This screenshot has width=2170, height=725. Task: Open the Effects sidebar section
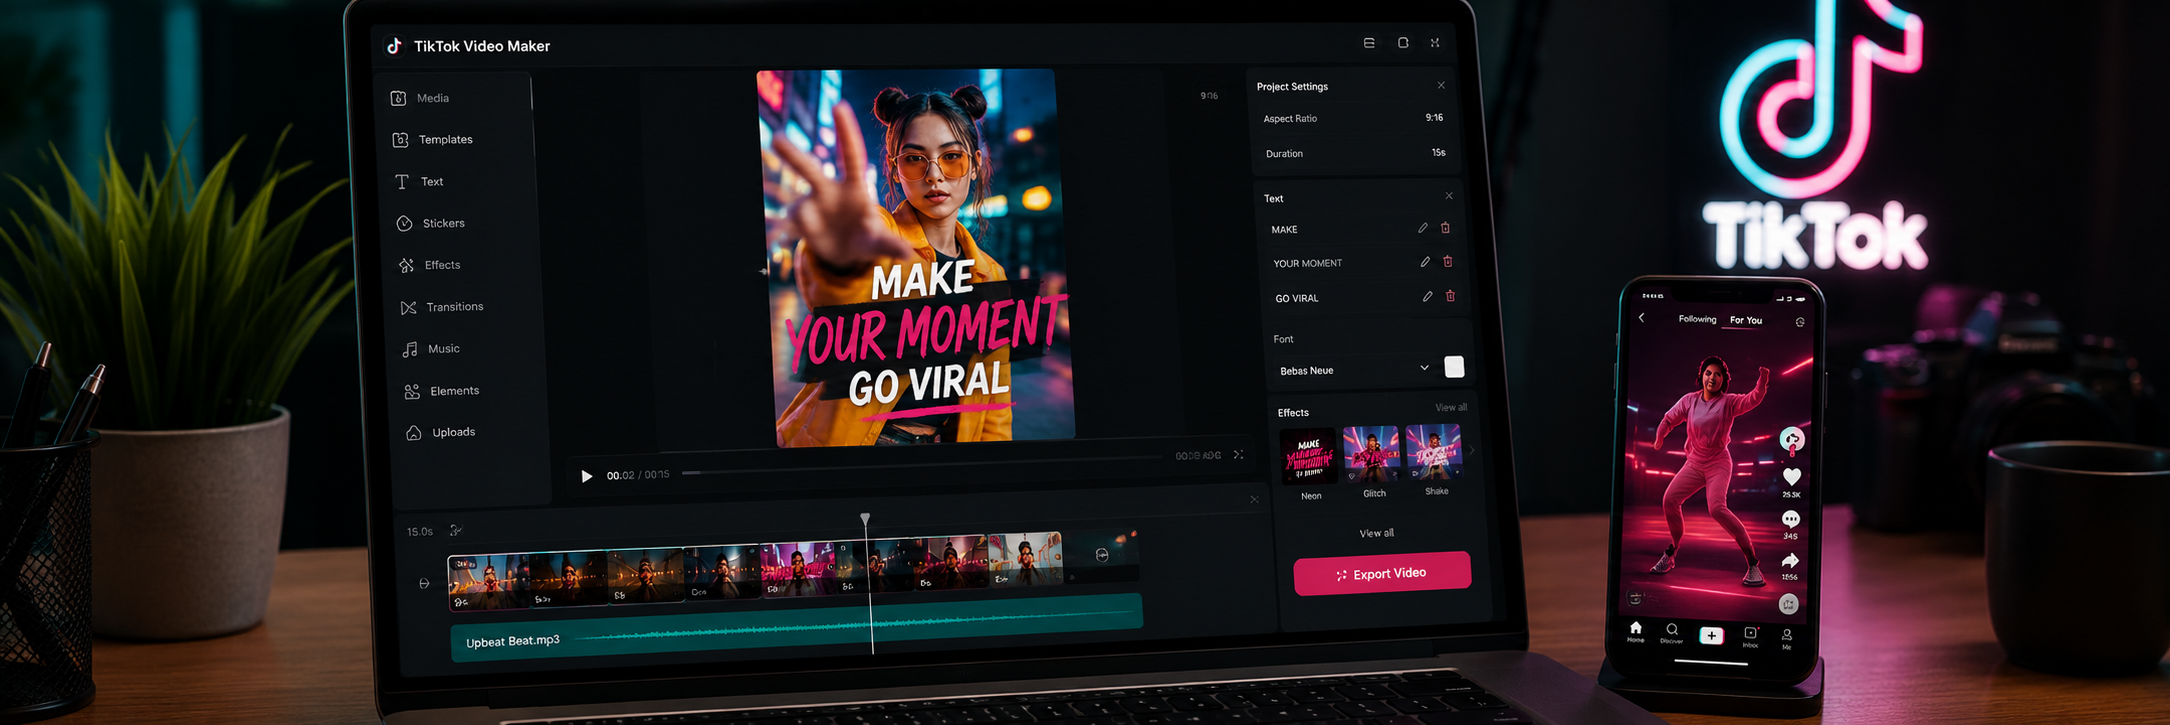point(429,265)
